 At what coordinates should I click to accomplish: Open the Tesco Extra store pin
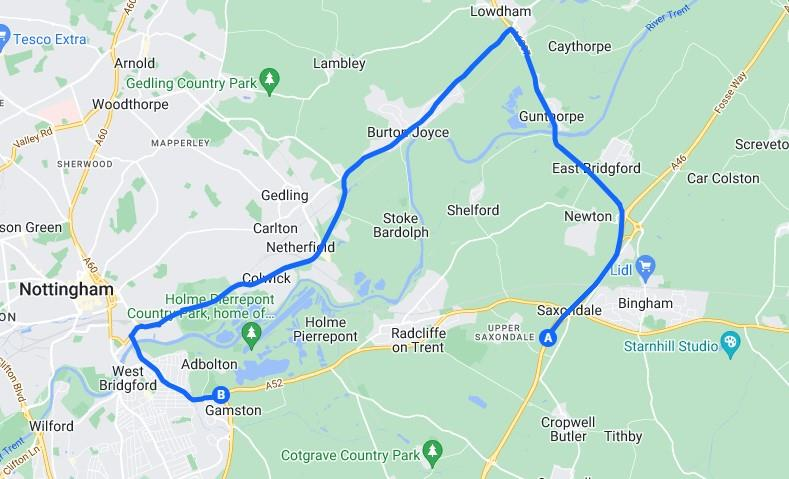pos(3,38)
